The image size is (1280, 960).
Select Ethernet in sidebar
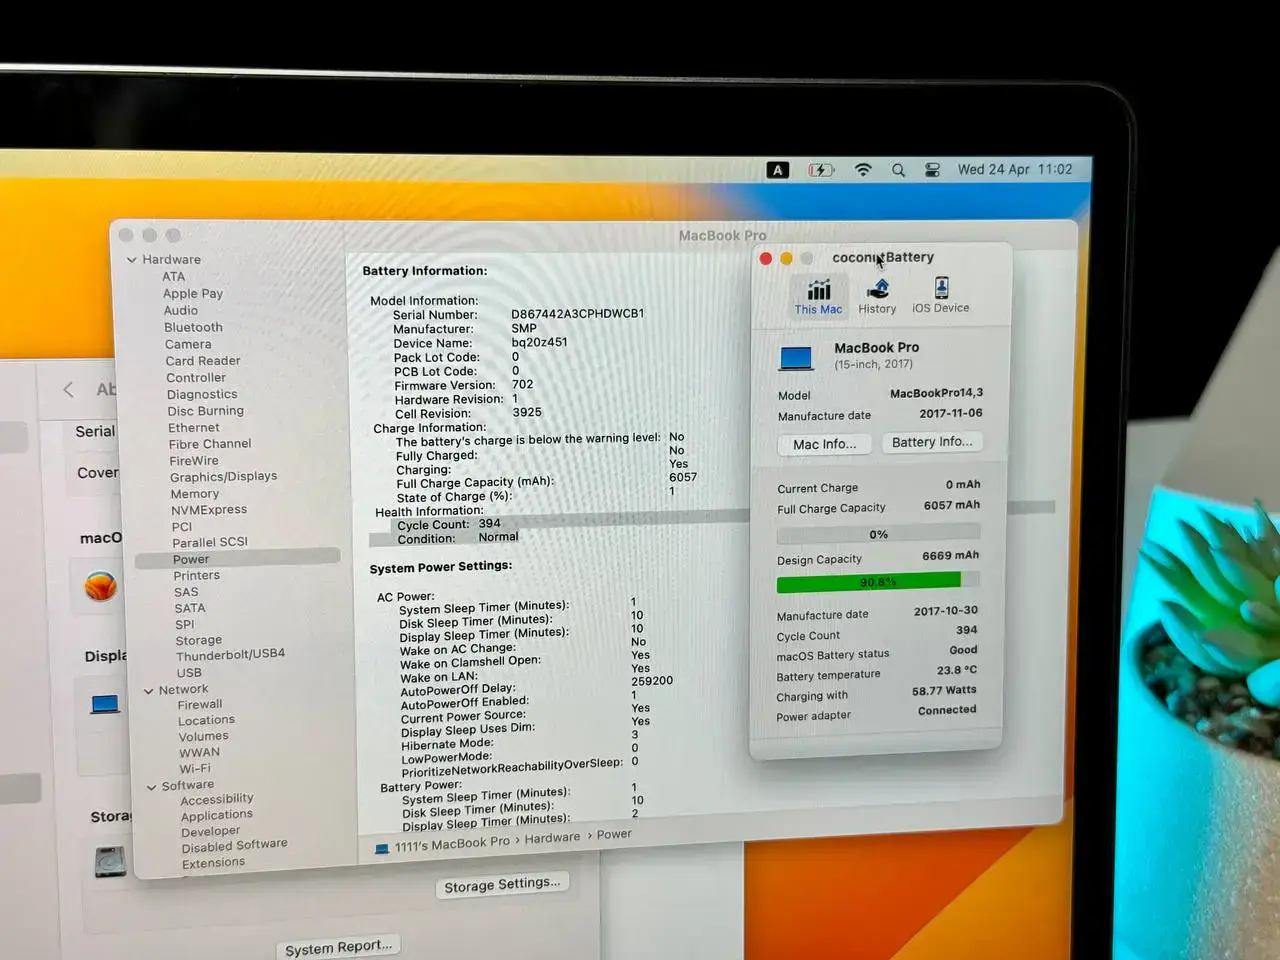[x=194, y=428]
